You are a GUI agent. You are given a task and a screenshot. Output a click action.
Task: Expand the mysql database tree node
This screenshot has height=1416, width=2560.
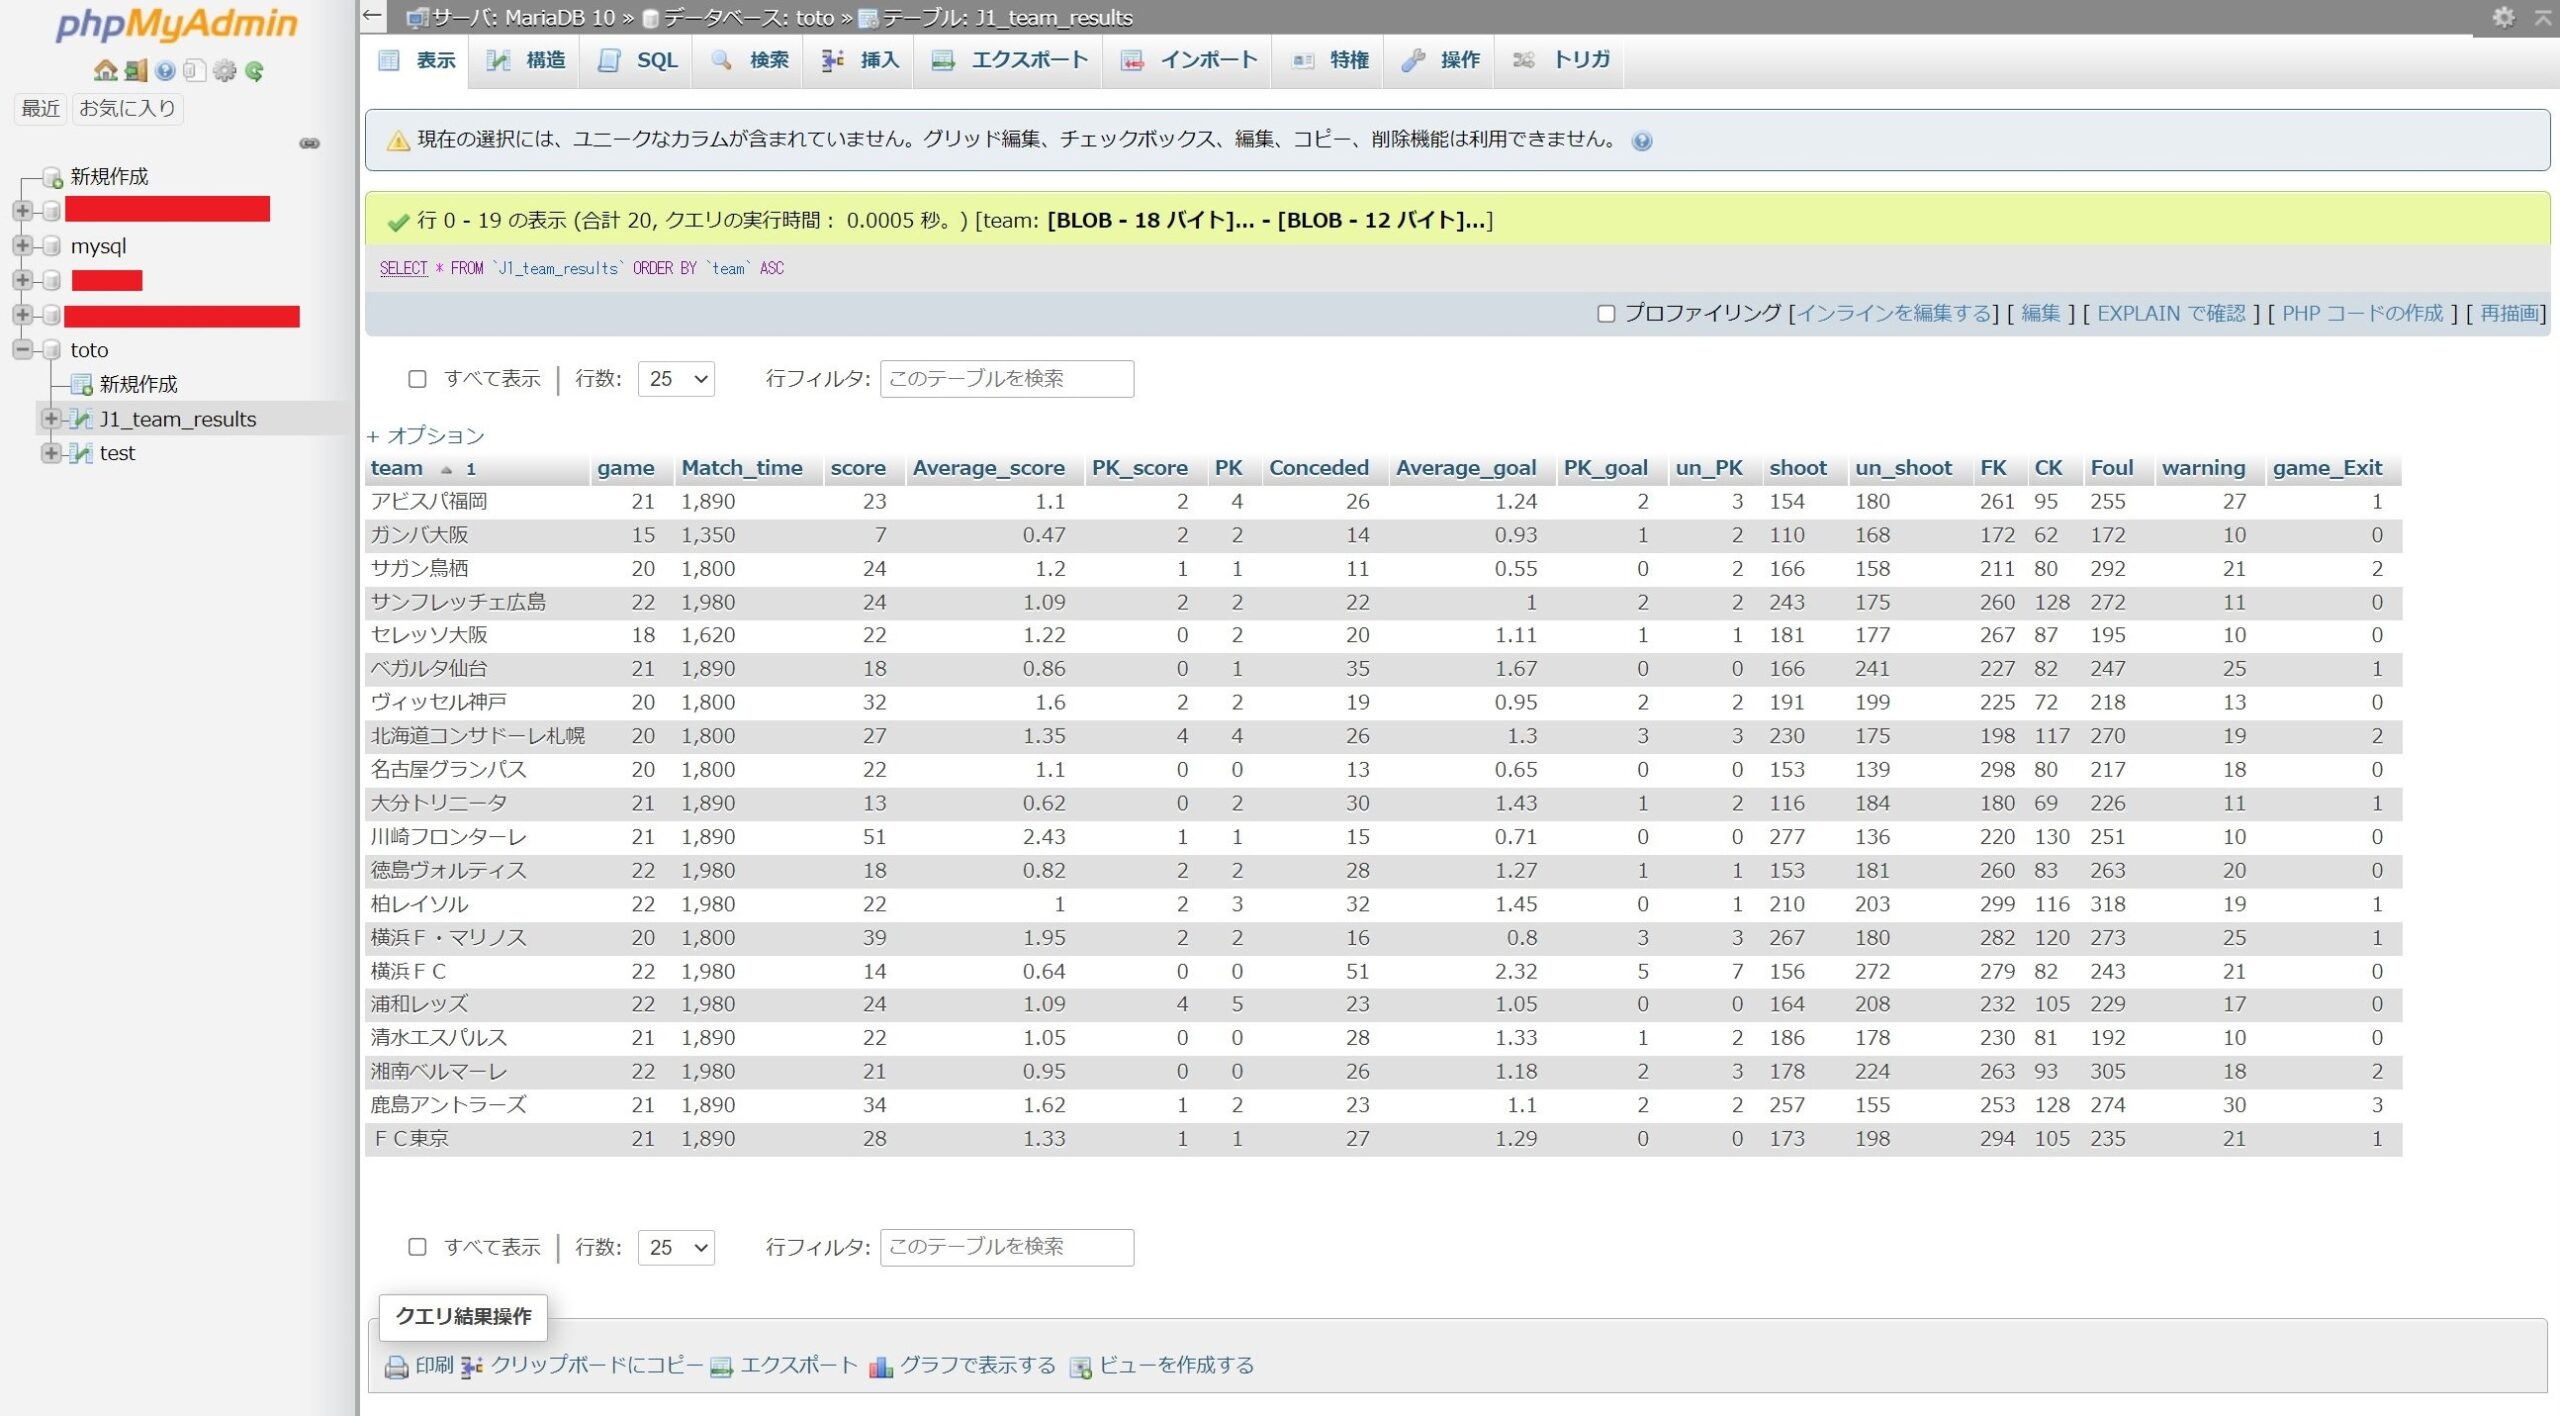click(x=22, y=246)
